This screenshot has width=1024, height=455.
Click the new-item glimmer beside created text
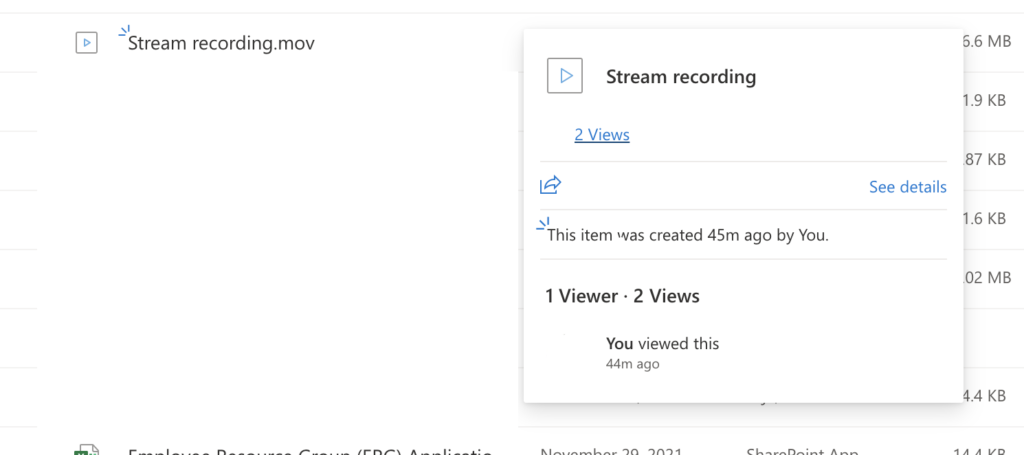[543, 224]
